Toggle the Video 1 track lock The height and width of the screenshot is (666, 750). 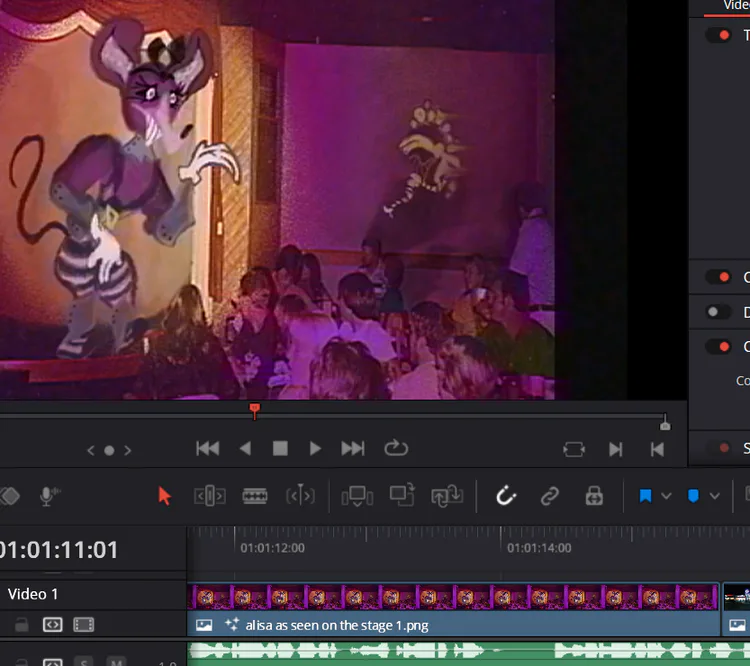[x=21, y=625]
